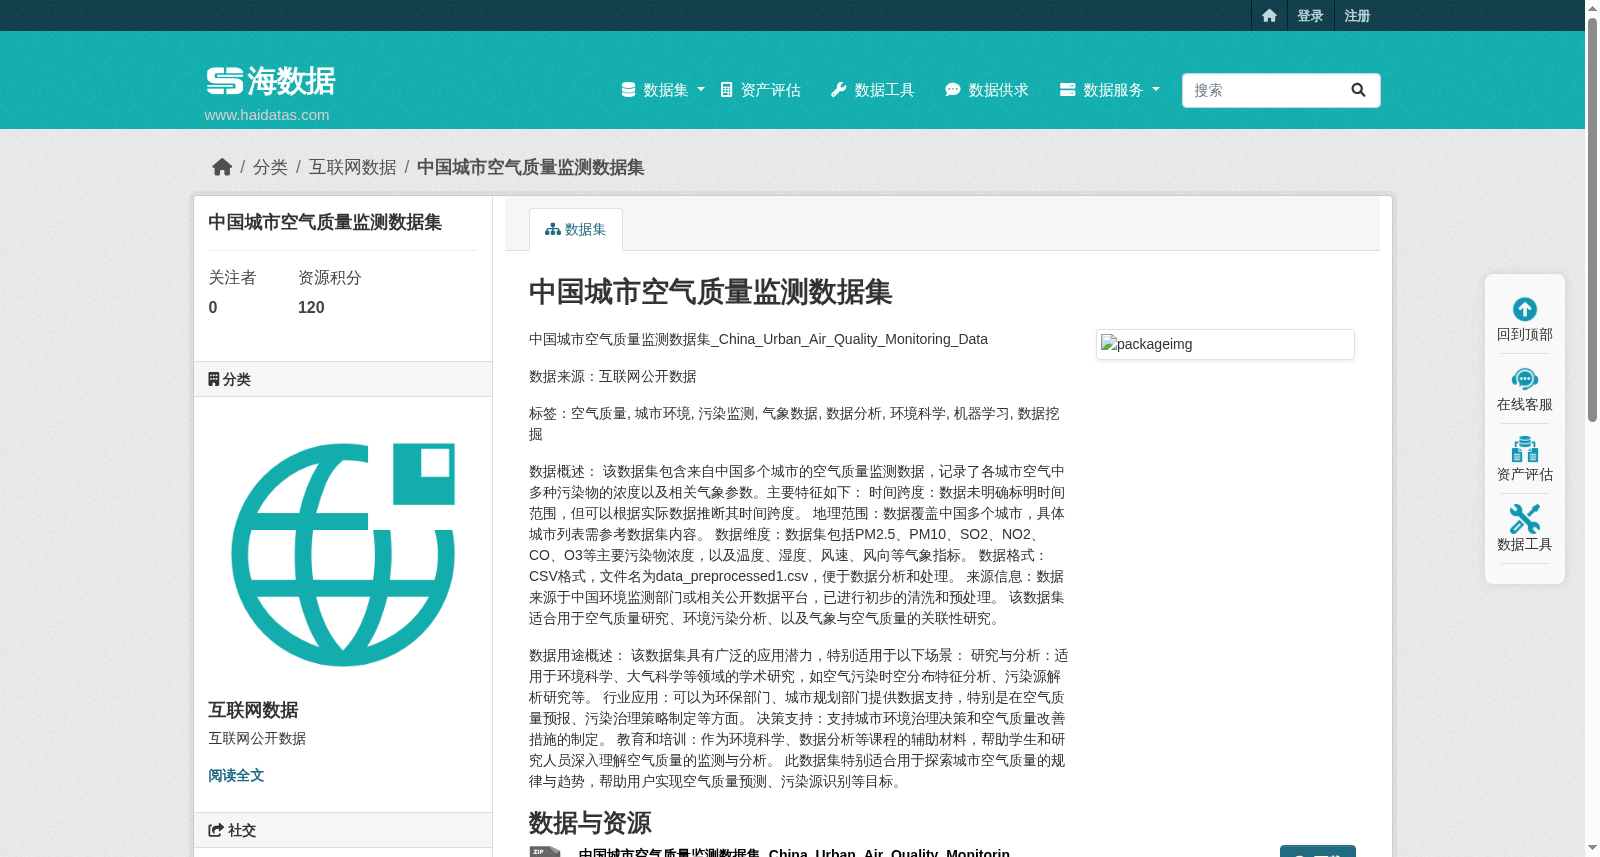Click the 资源积分 value 120
The height and width of the screenshot is (857, 1600).
click(311, 308)
